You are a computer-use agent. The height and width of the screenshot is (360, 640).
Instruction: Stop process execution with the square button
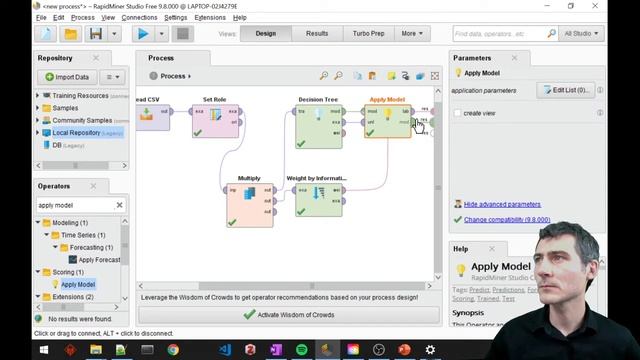[x=182, y=34]
